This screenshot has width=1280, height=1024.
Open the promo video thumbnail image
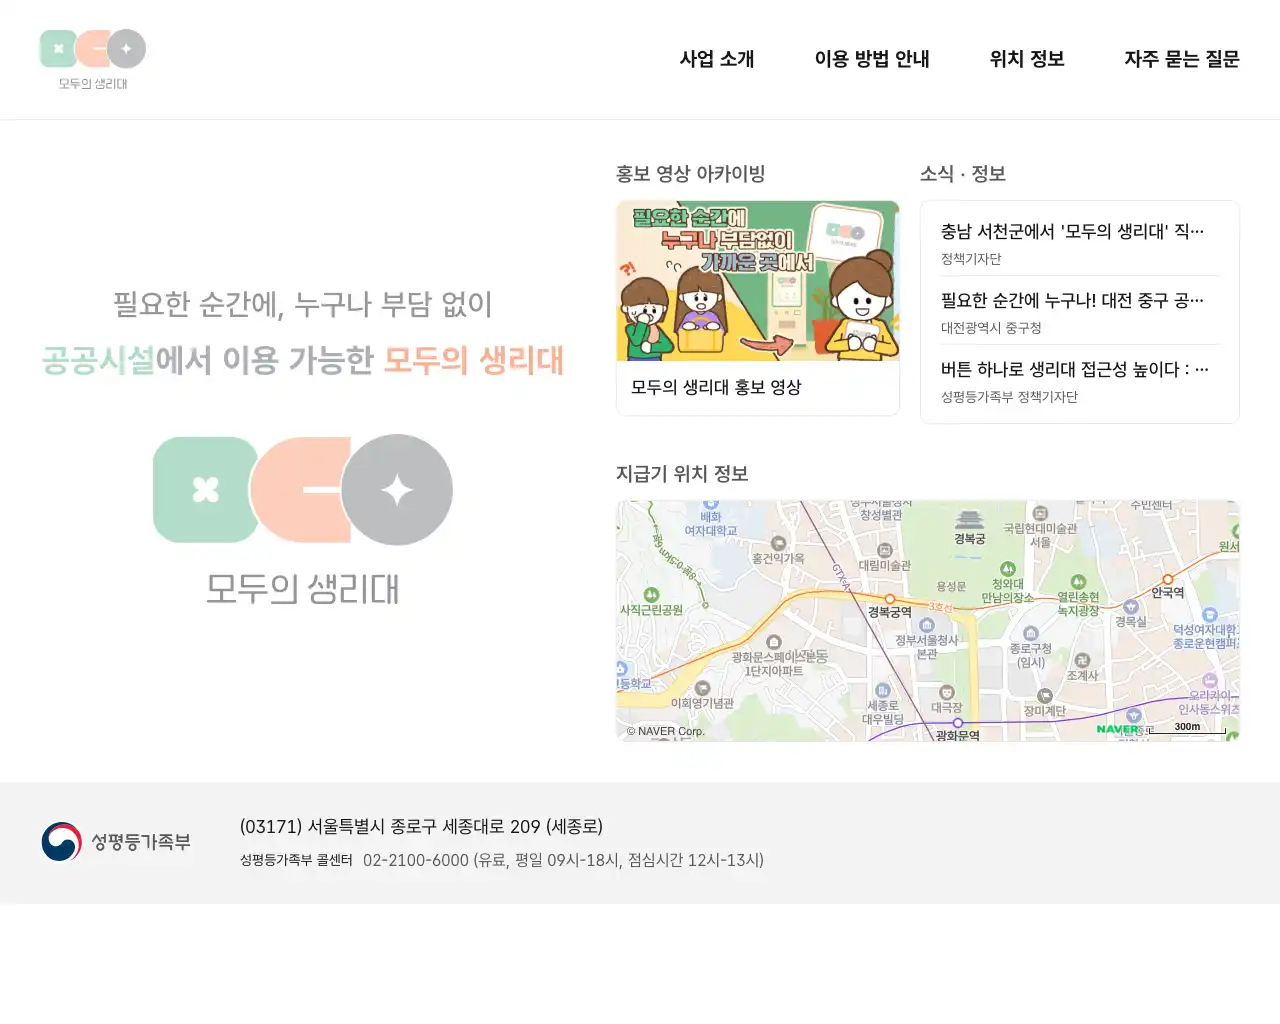(758, 281)
